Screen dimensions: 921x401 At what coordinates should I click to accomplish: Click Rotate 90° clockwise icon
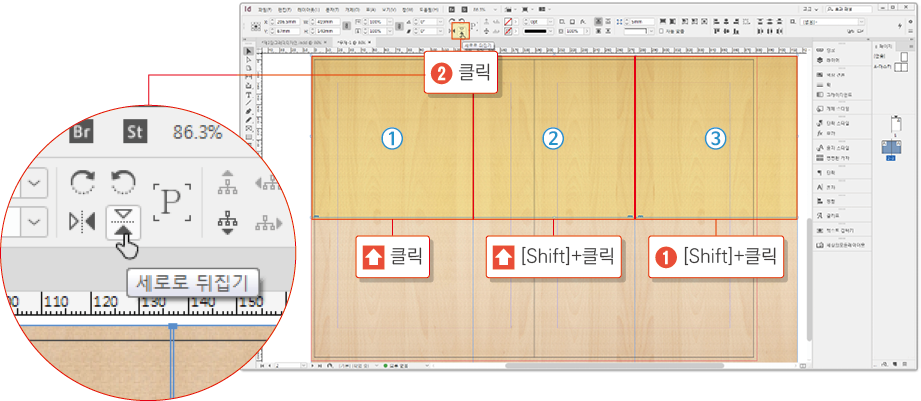click(451, 21)
